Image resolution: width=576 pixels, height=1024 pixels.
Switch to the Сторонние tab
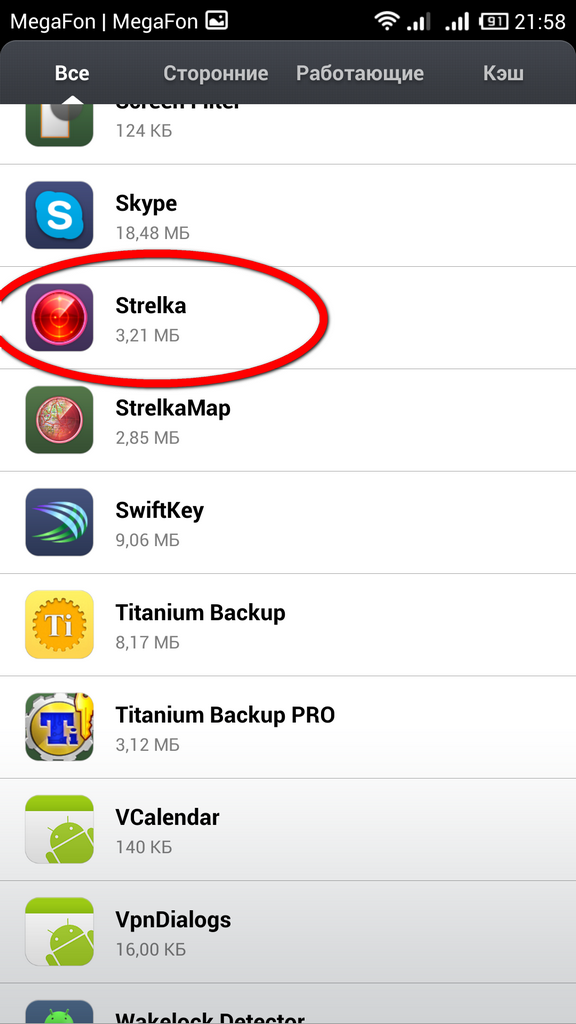pos(216,73)
